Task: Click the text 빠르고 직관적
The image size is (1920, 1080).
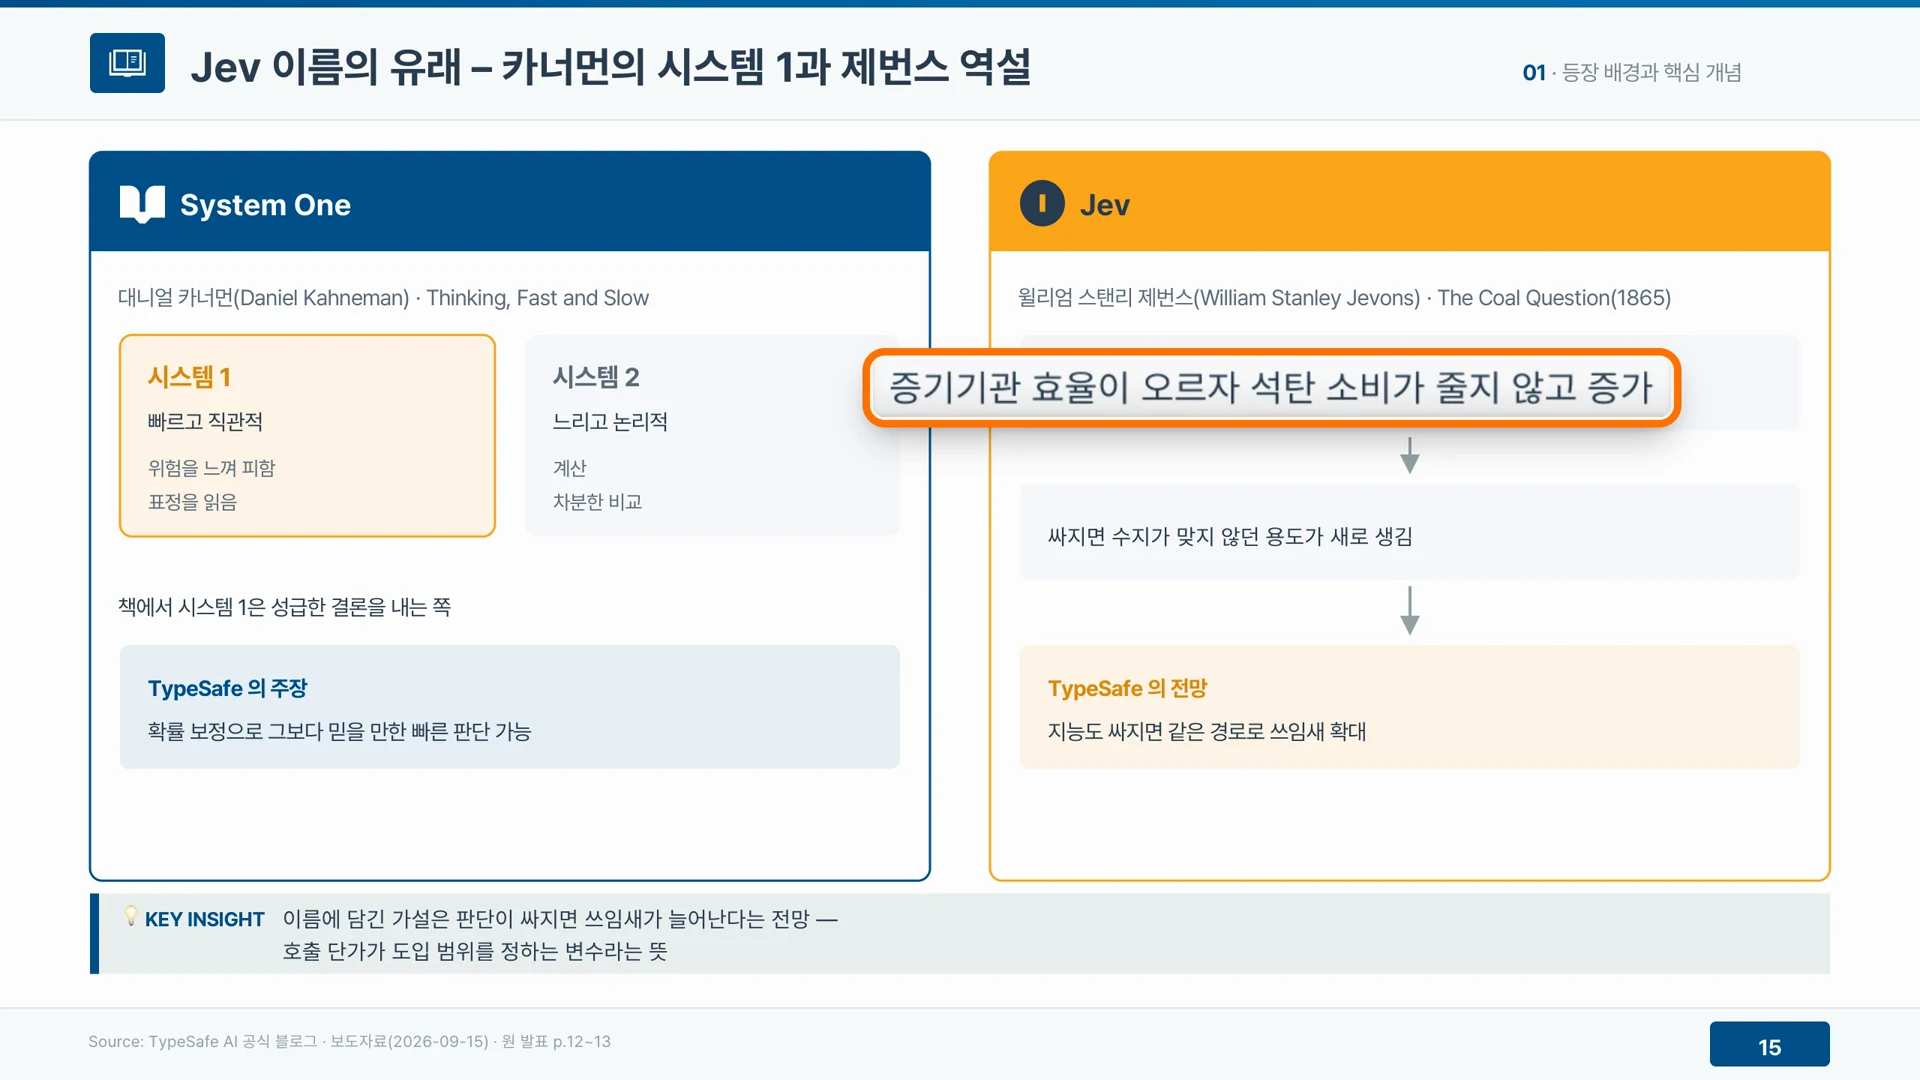Action: pyautogui.click(x=205, y=422)
